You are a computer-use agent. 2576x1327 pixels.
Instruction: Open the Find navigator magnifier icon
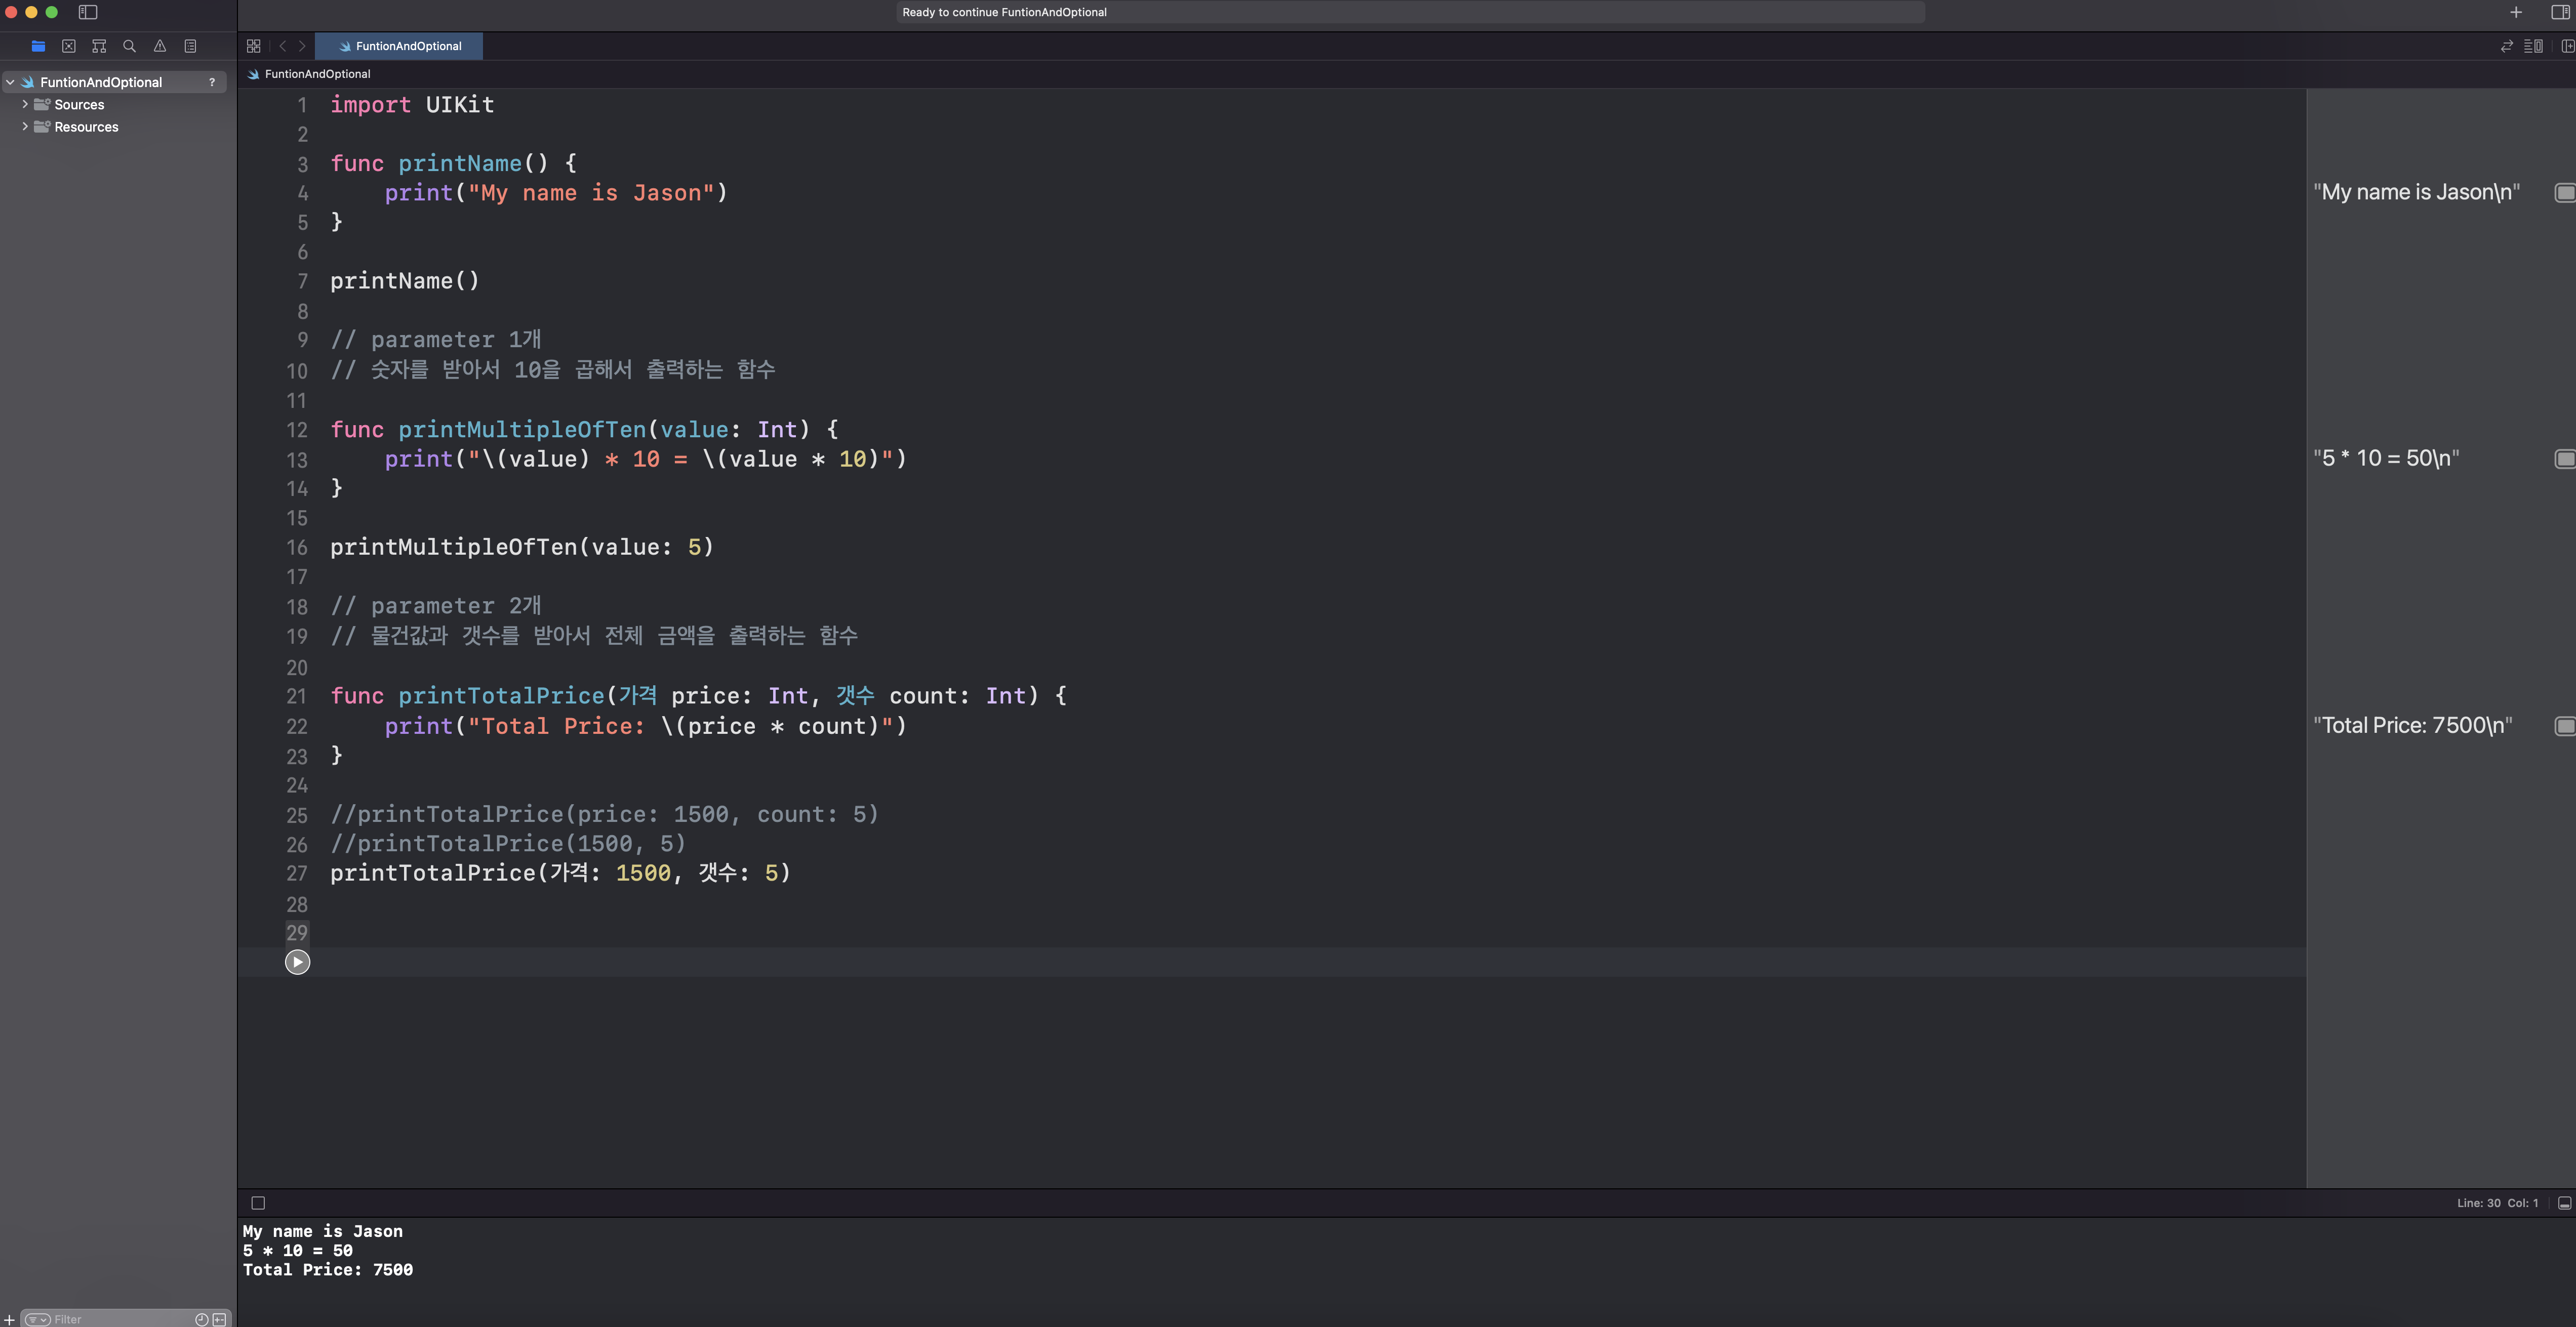(129, 46)
